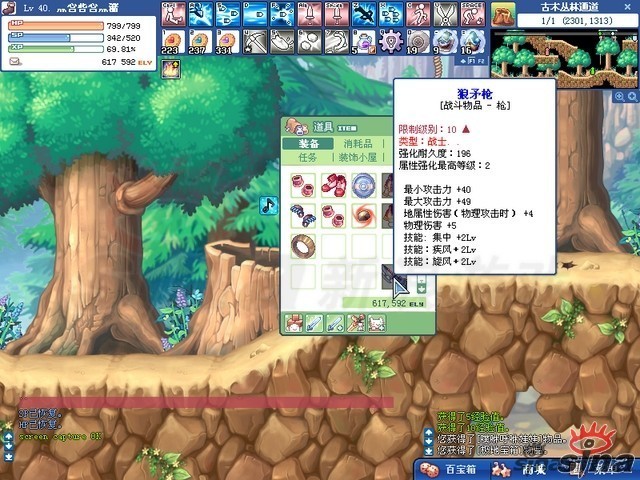Use the grey spiral disc (19)

coord(418,42)
